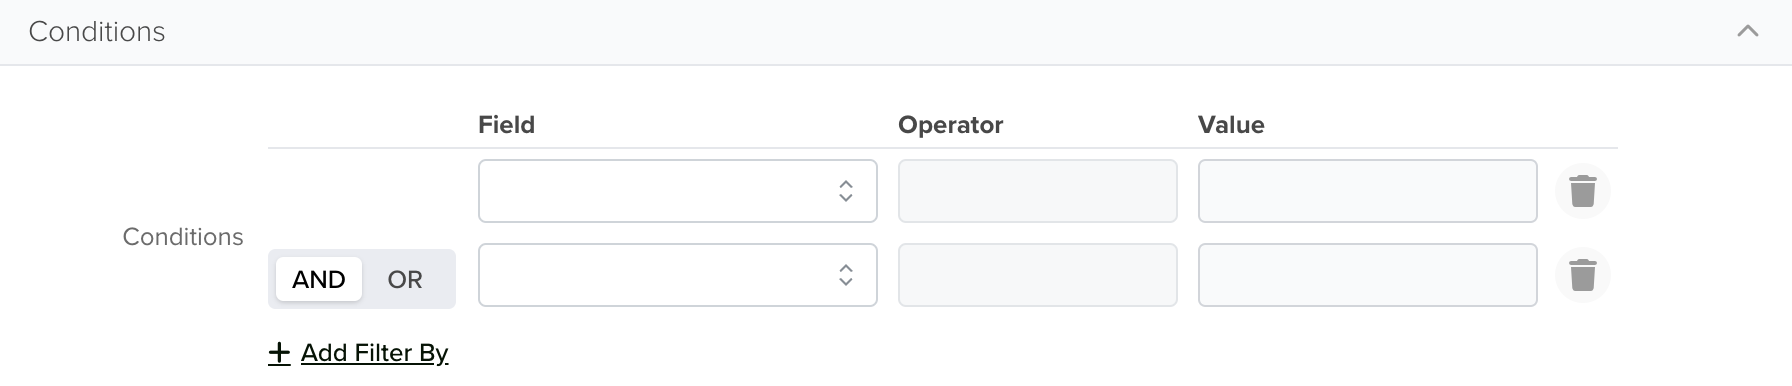The width and height of the screenshot is (1792, 386).
Task: Click the Add Filter By link
Action: pyautogui.click(x=374, y=353)
